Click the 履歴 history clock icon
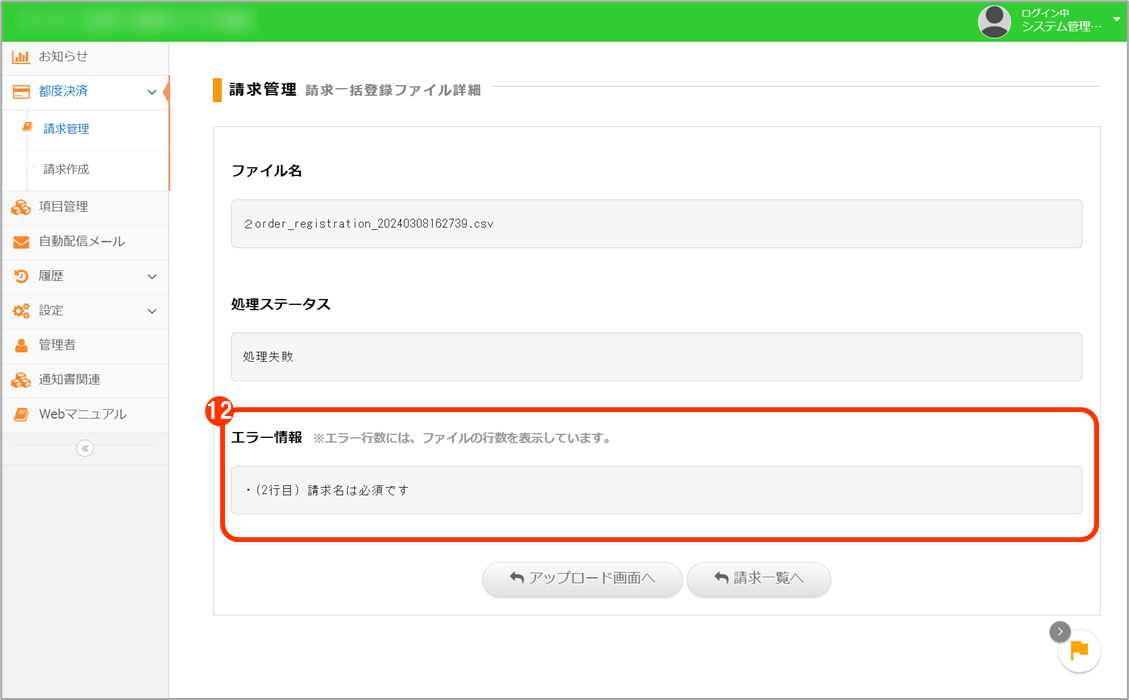 pos(20,276)
